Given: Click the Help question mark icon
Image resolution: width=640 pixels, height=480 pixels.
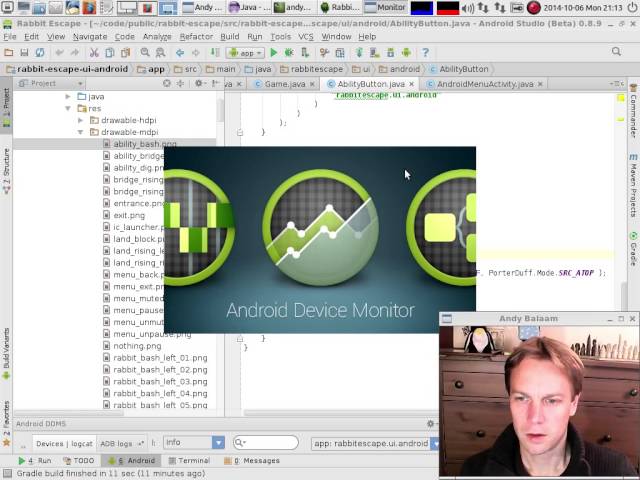Looking at the screenshot, I should 425,53.
